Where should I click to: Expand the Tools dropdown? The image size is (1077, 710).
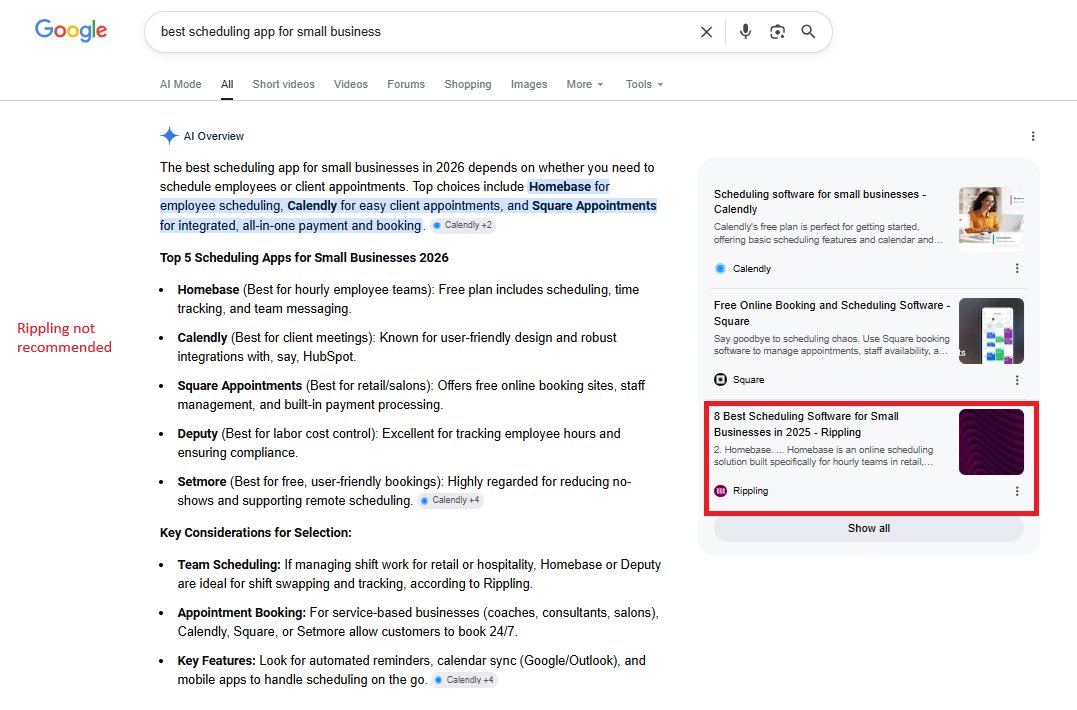pos(644,84)
